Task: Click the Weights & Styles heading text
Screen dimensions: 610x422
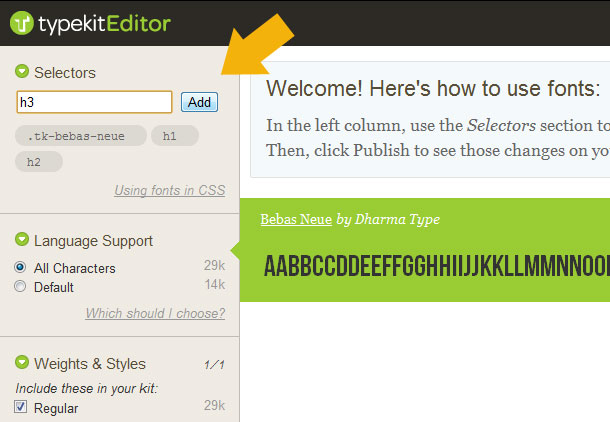Action: [90, 364]
